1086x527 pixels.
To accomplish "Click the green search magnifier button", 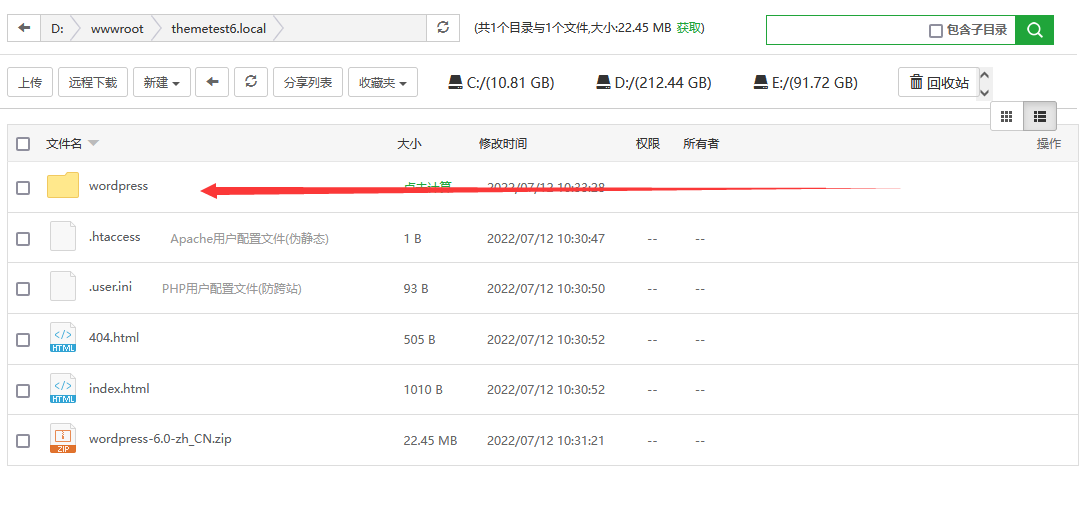I will pos(1034,30).
